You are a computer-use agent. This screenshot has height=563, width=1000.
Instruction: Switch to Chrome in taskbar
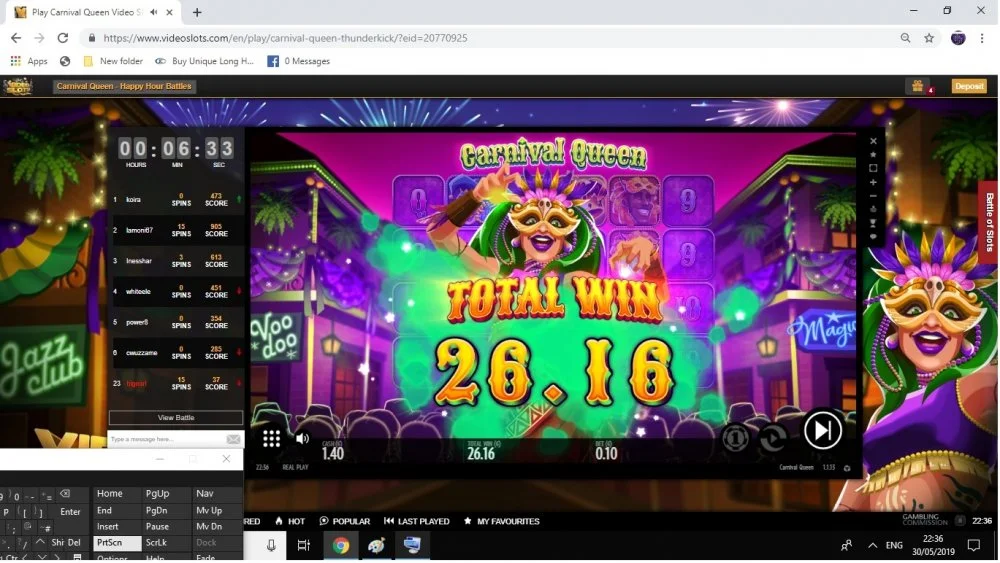pyautogui.click(x=341, y=545)
